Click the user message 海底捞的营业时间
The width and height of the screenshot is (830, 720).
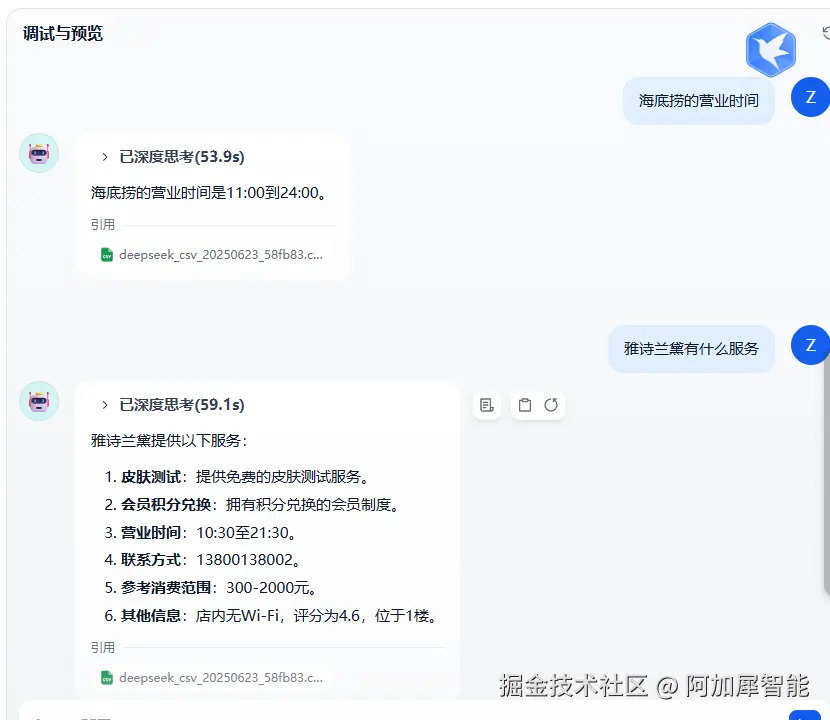click(699, 101)
